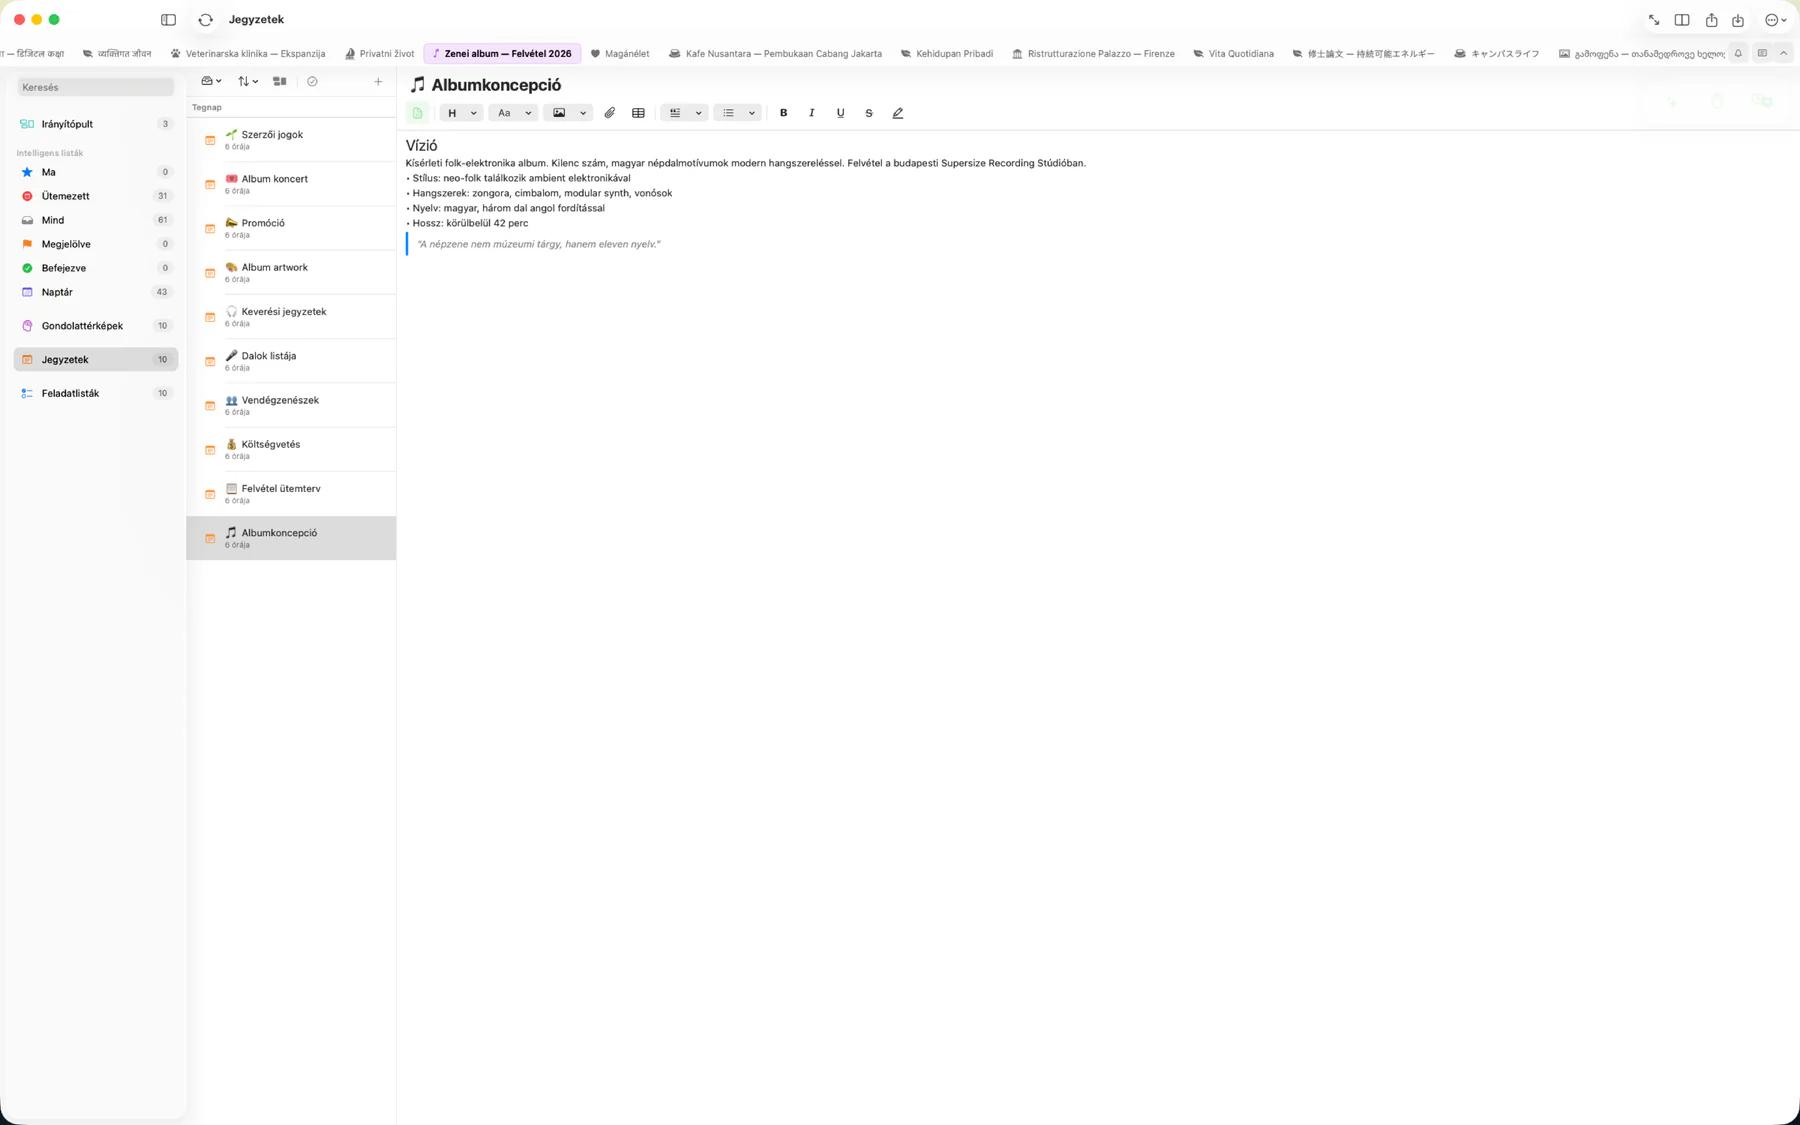Switch to Vita Quotidiana tab
The height and width of the screenshot is (1125, 1800).
click(x=1233, y=54)
